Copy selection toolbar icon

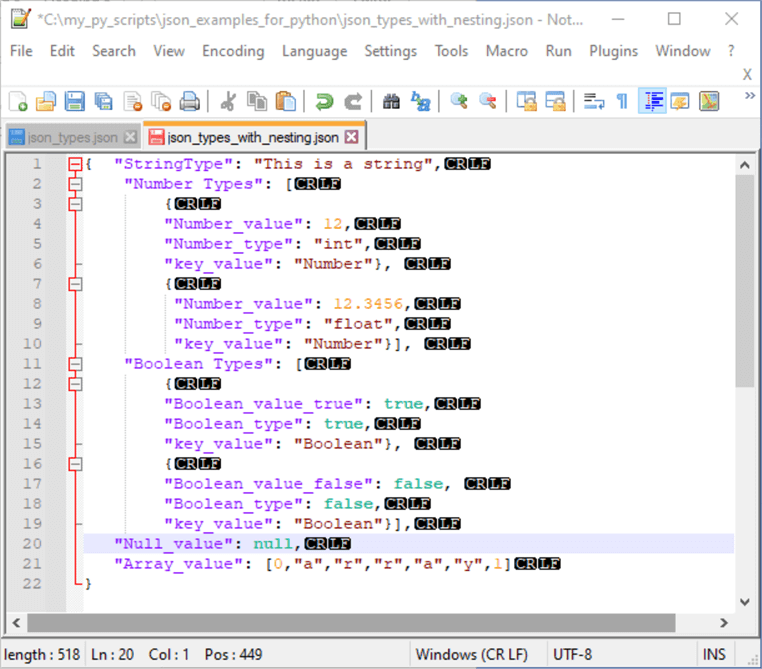pos(257,102)
